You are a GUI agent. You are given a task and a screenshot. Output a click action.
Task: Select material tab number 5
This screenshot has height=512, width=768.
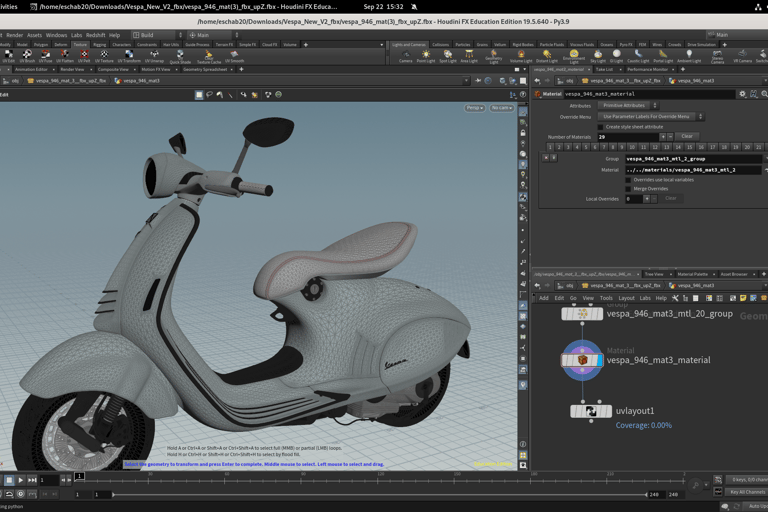pyautogui.click(x=586, y=148)
